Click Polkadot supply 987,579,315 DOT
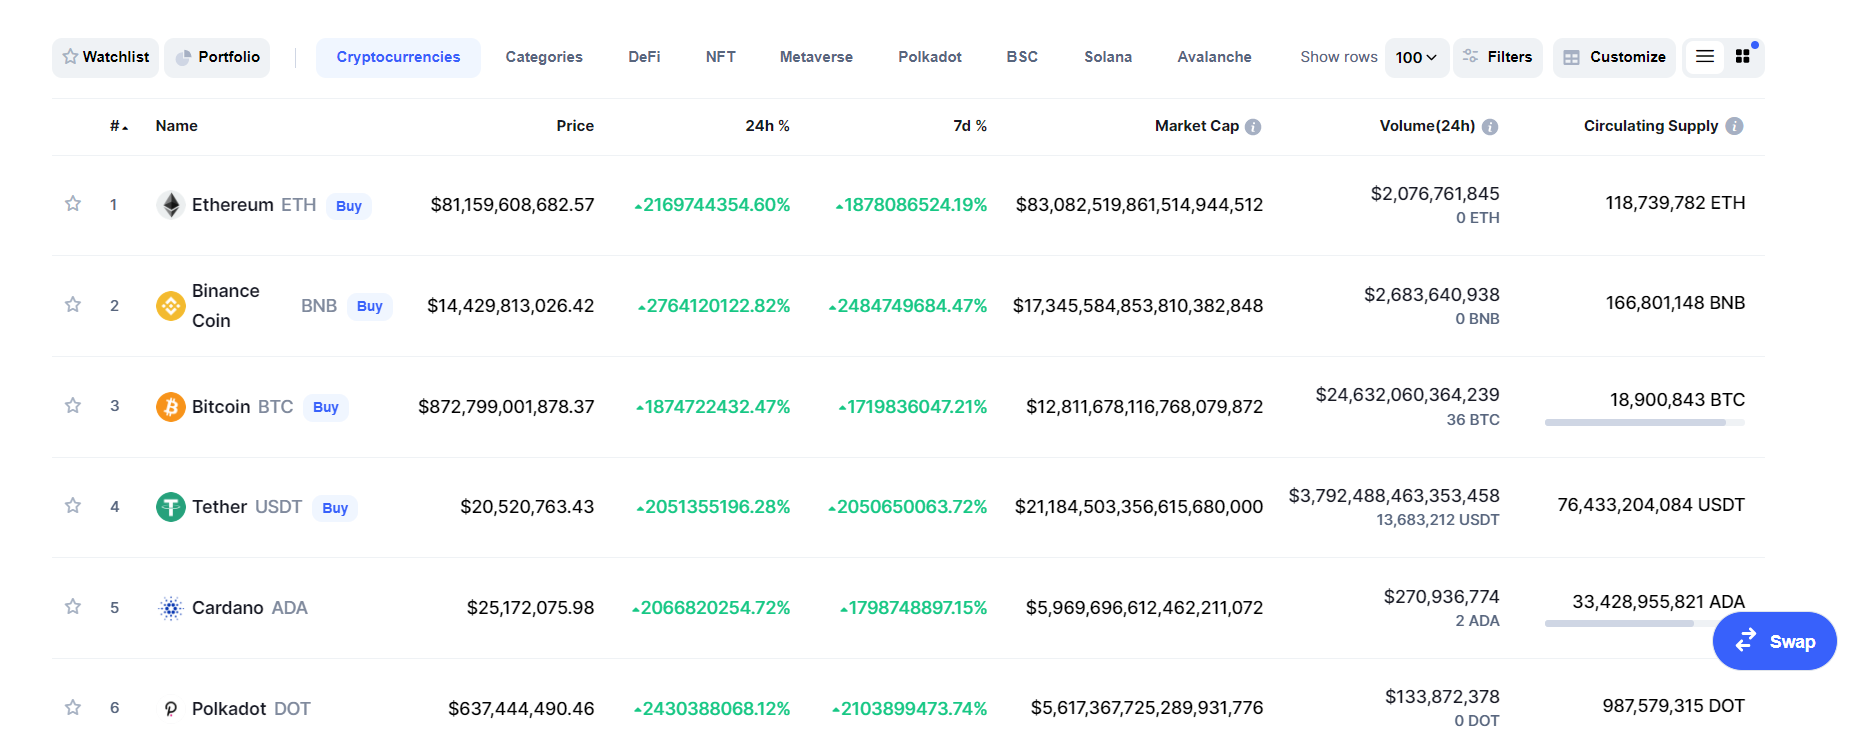This screenshot has width=1854, height=732. 1674,706
